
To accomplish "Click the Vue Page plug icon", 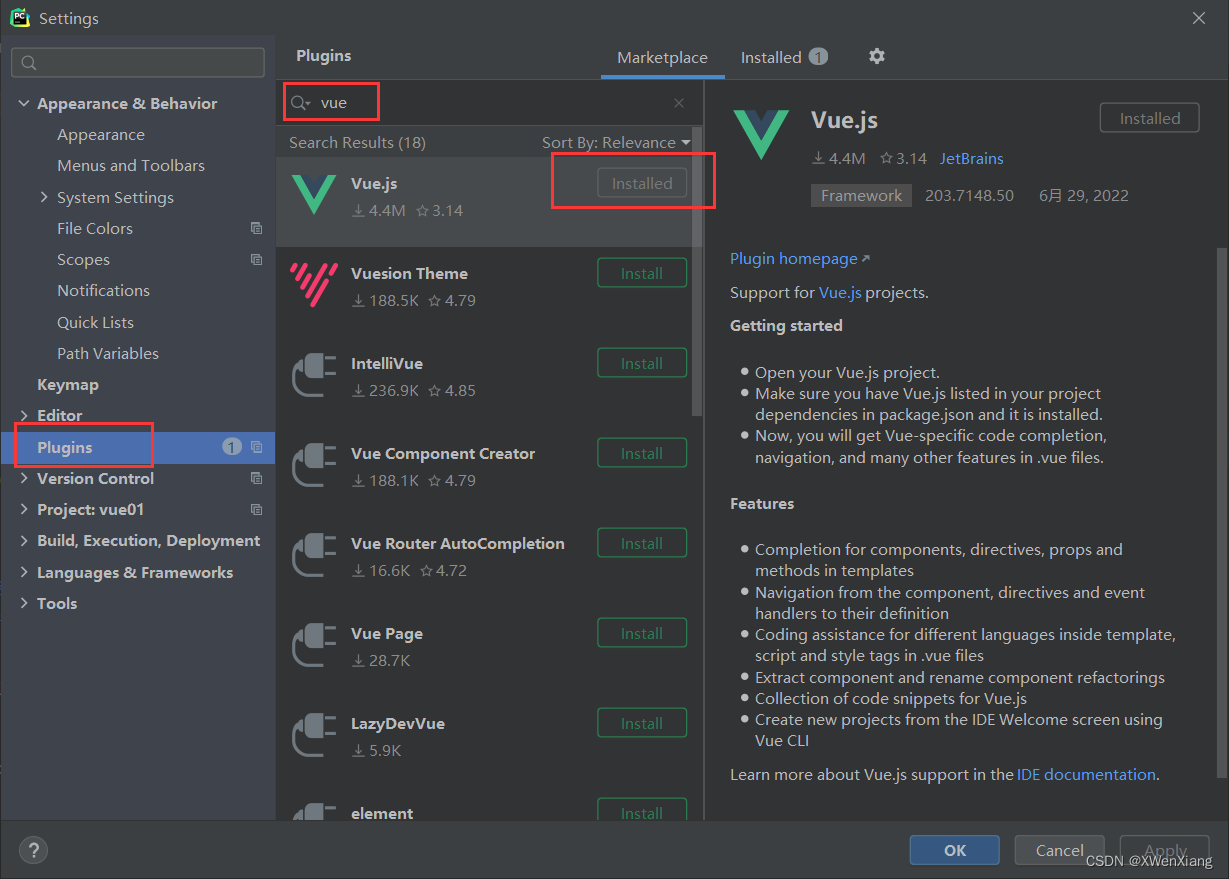I will tap(313, 644).
